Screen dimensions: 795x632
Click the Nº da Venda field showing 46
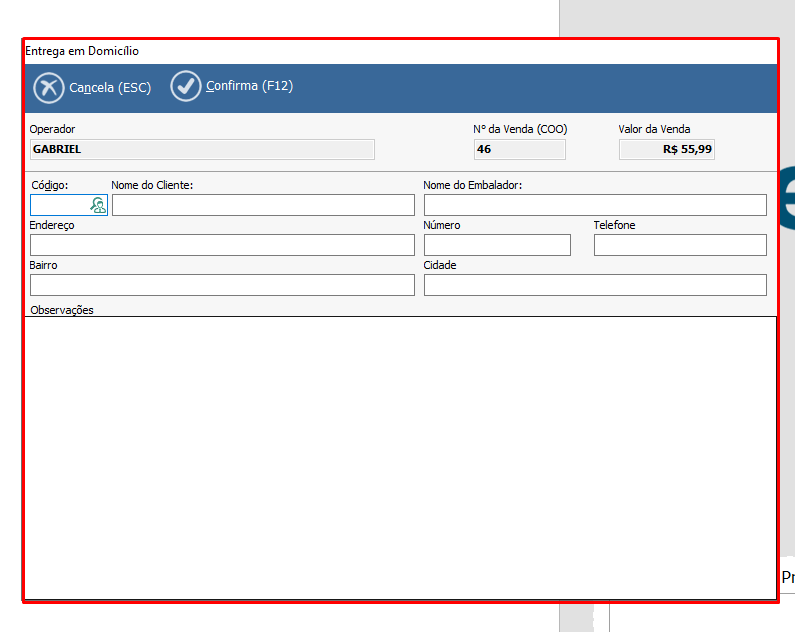point(519,149)
